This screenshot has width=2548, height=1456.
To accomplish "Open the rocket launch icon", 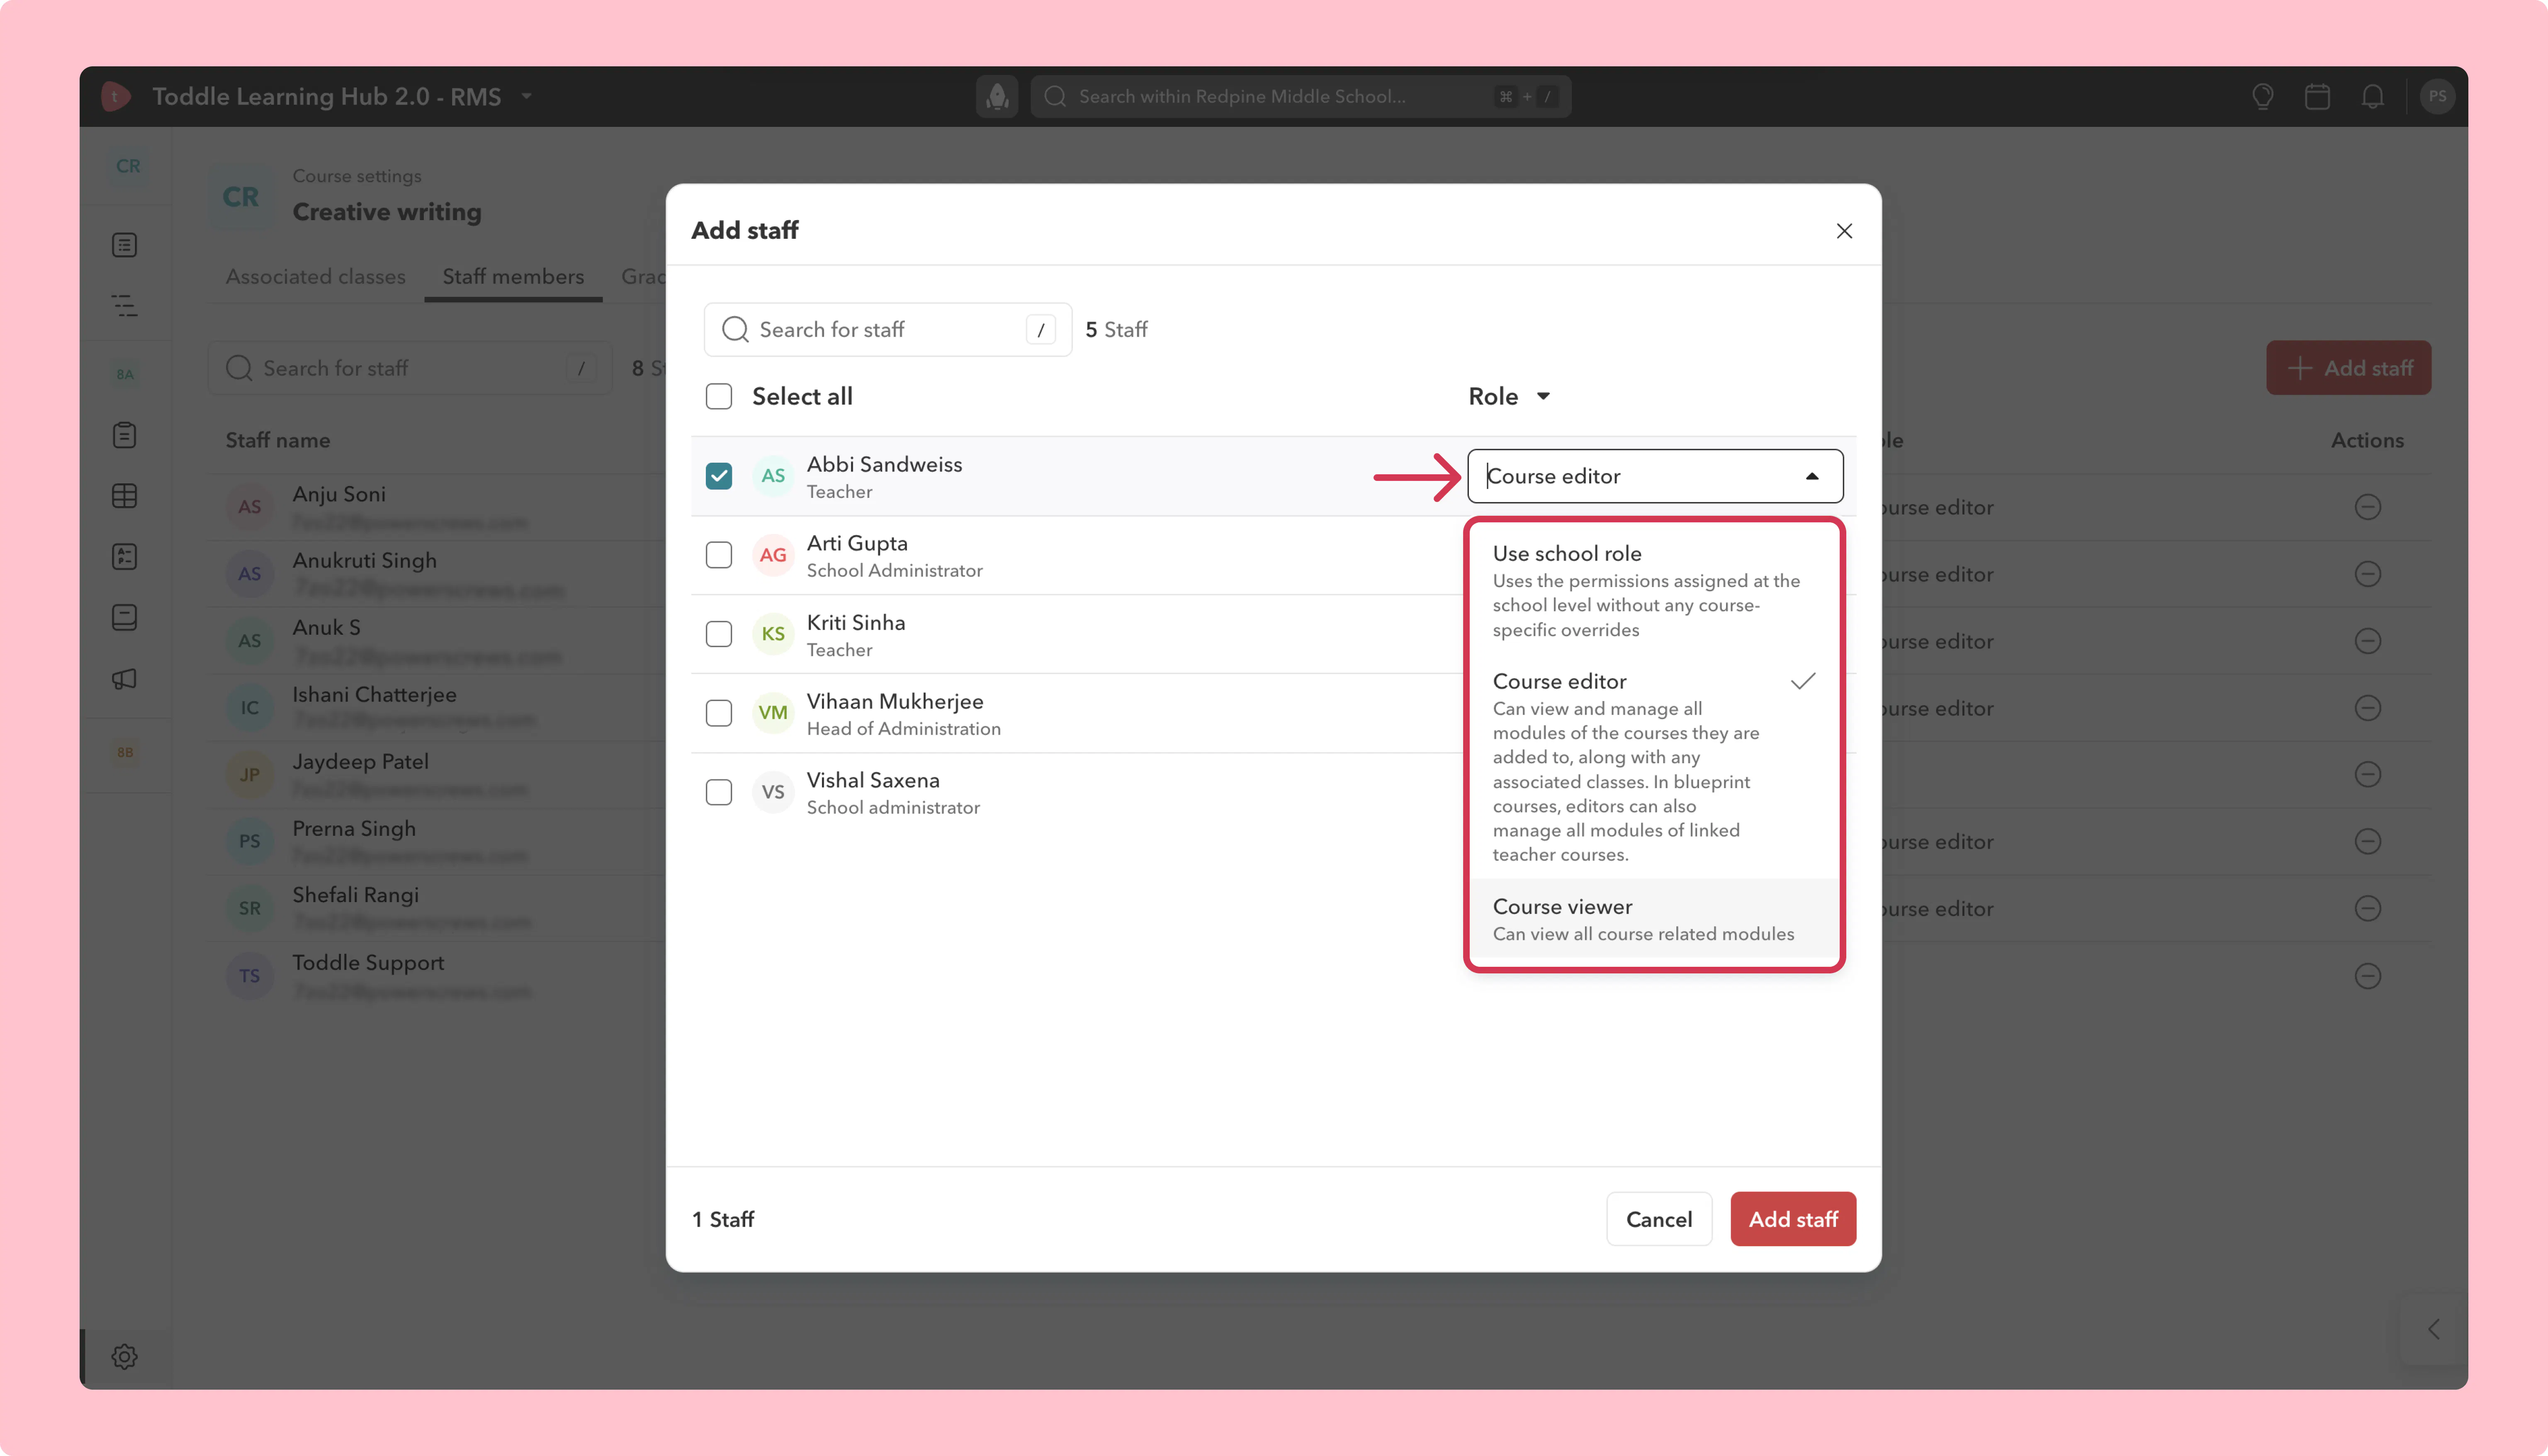I will click(x=997, y=96).
